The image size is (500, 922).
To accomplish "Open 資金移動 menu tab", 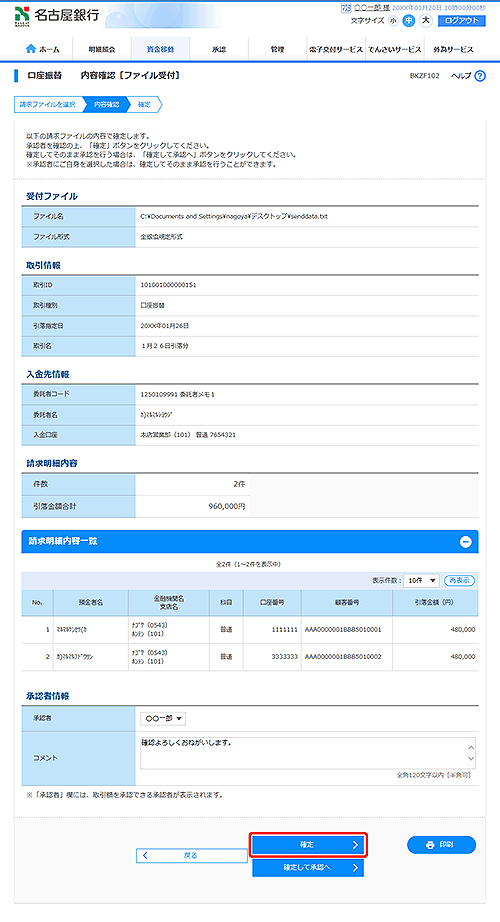I will (160, 49).
